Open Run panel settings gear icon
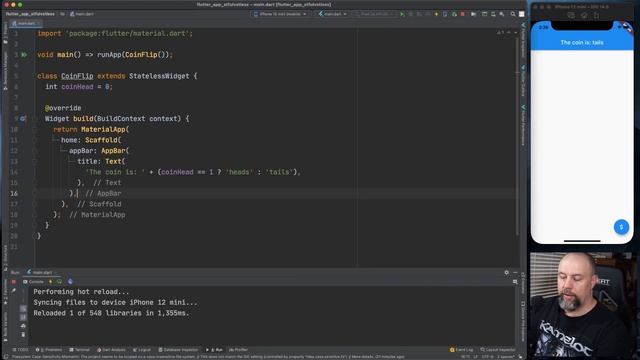 pos(507,272)
